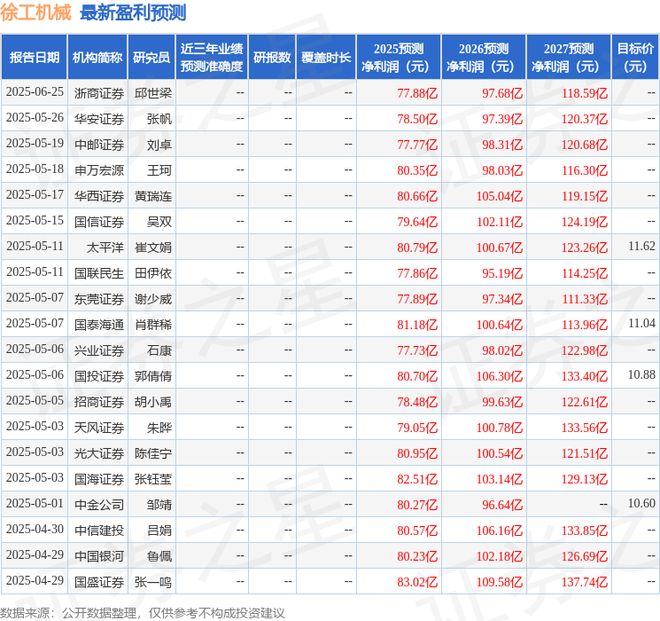This screenshot has height=621, width=660.
Task: Select the 中邮证券 row name
Action: coord(99,145)
